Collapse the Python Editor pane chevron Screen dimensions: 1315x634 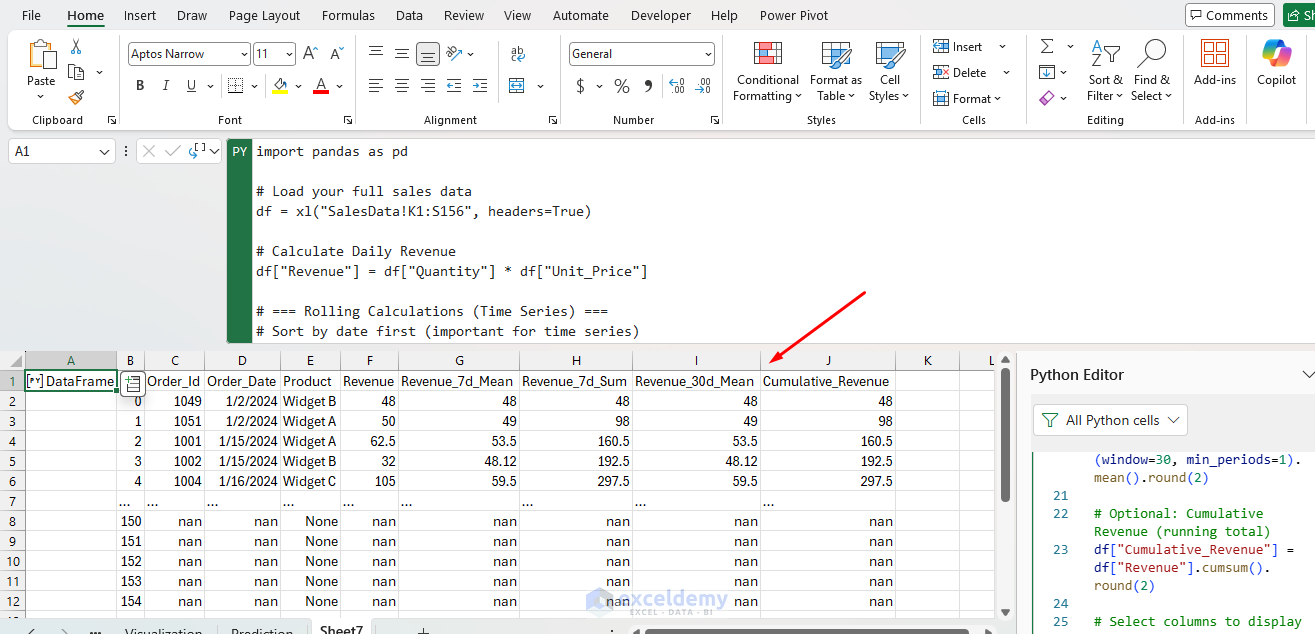click(x=1307, y=374)
